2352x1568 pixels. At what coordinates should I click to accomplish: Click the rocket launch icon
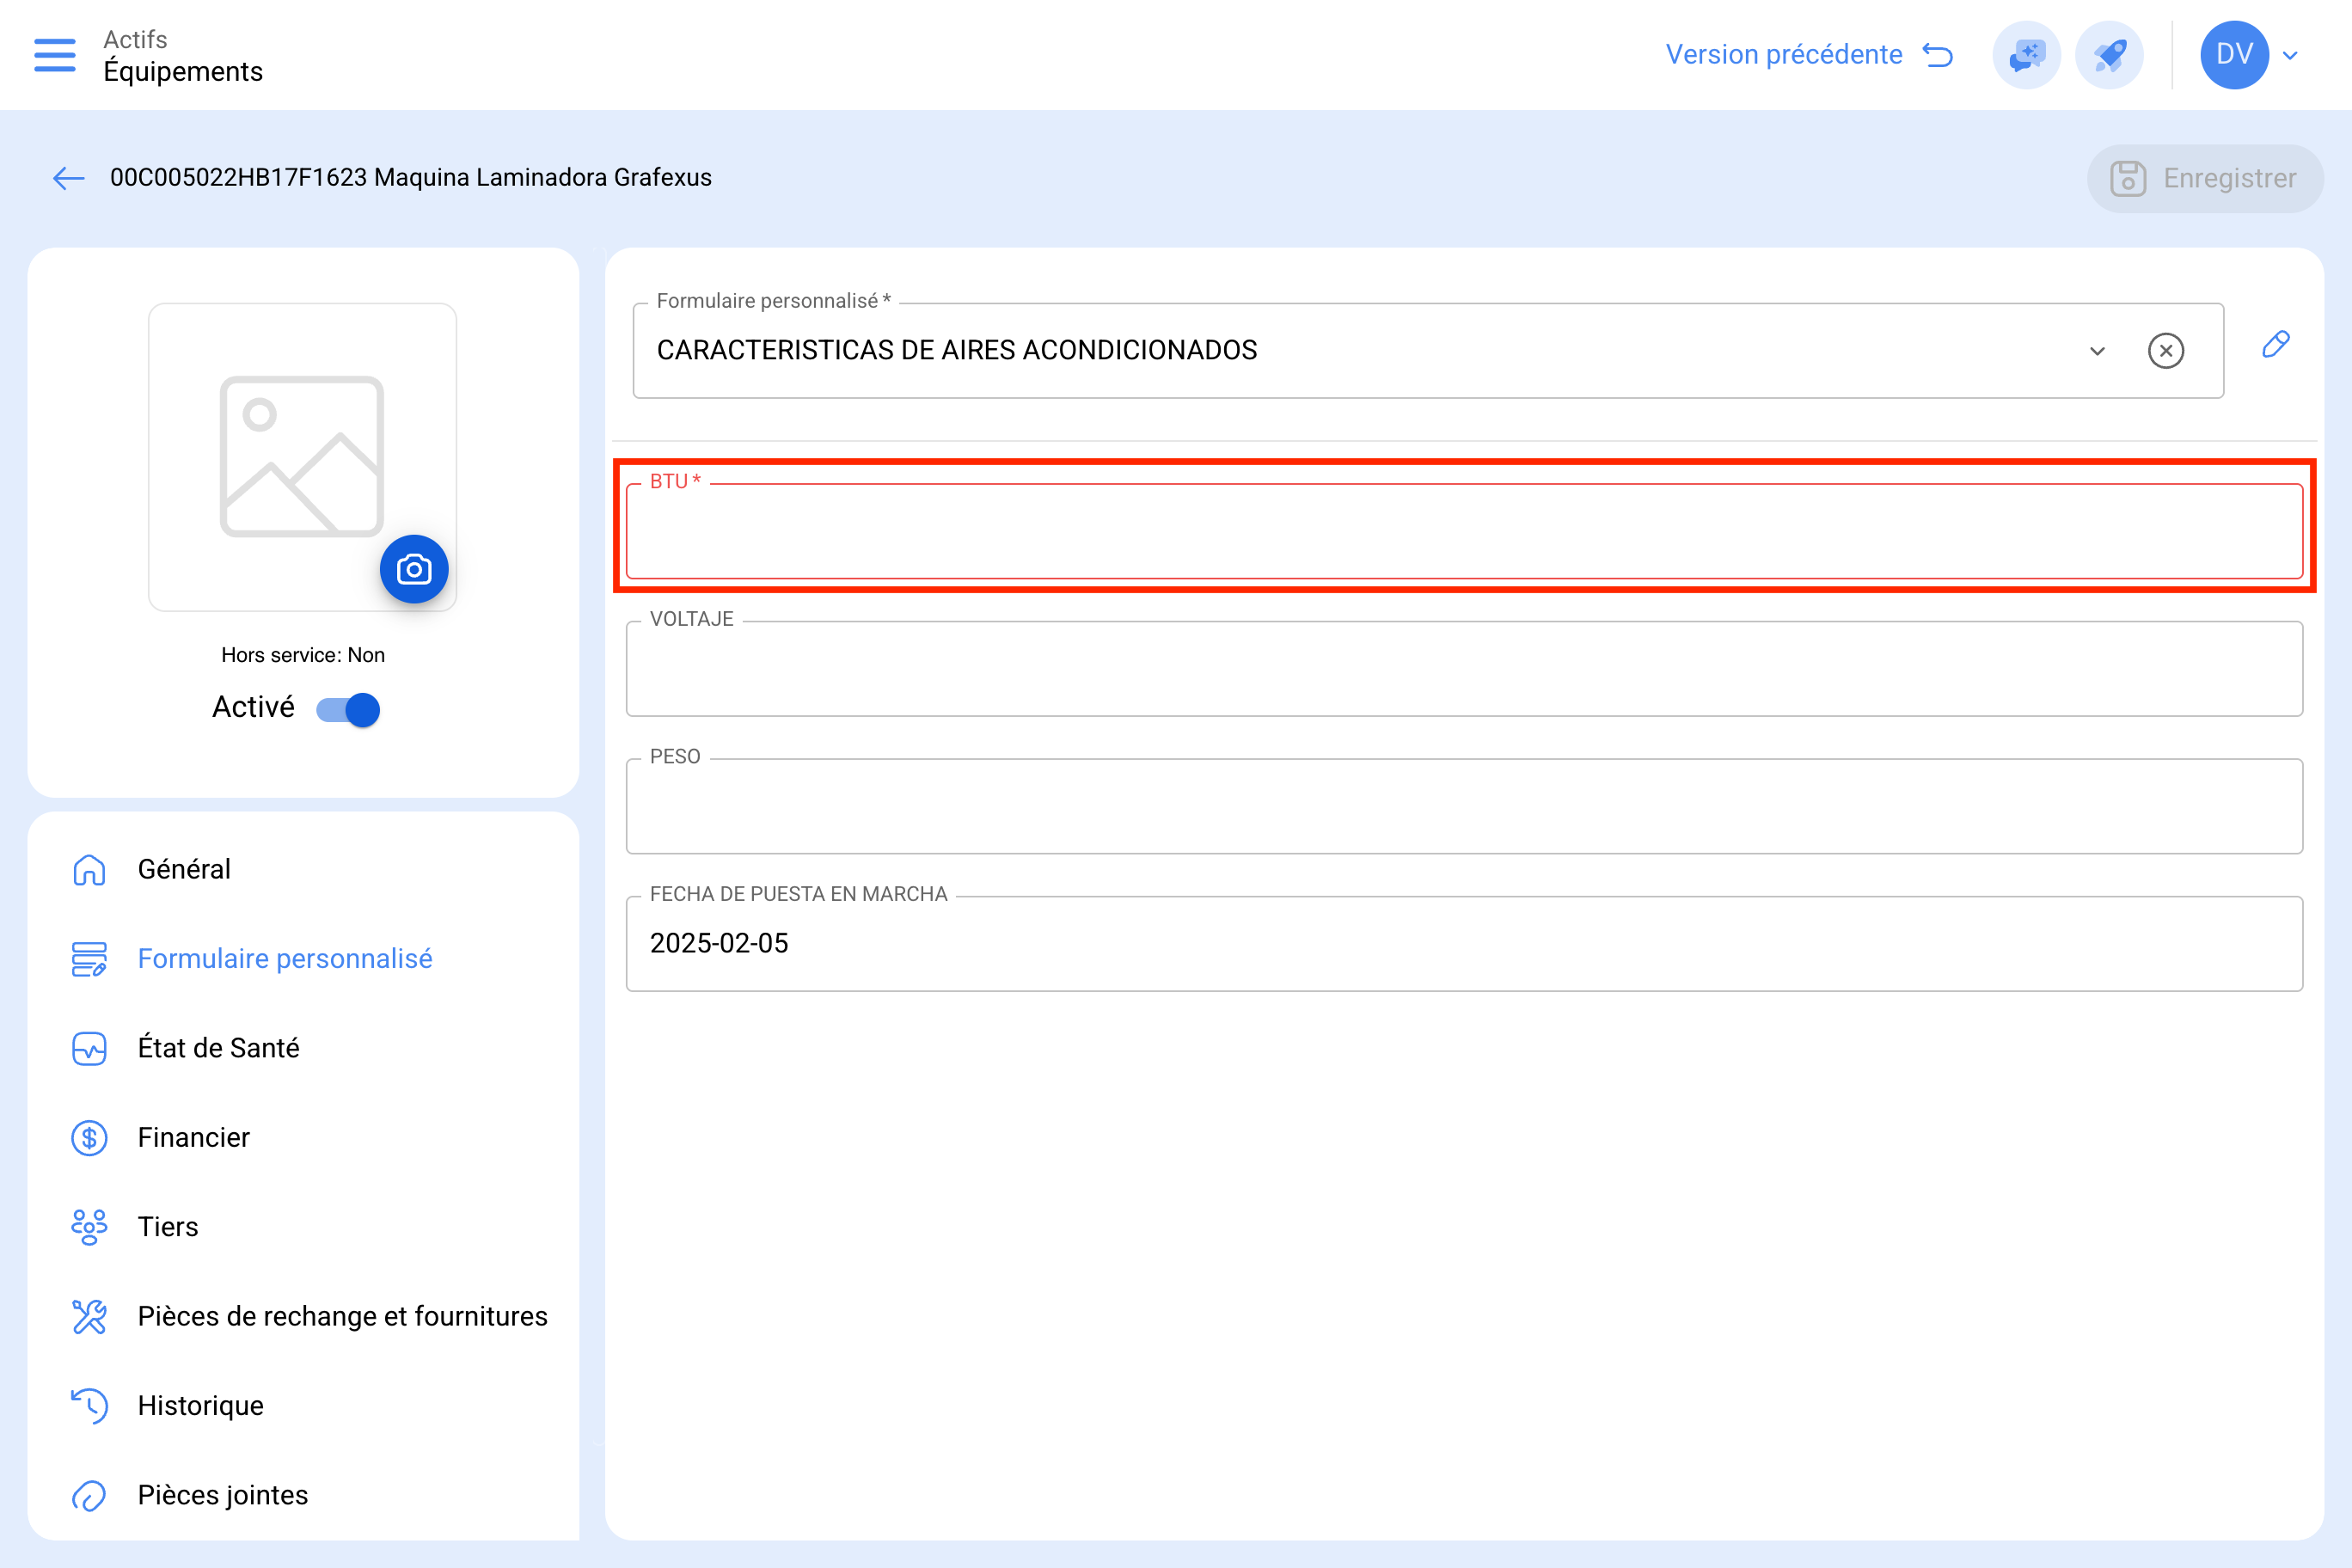pyautogui.click(x=2109, y=55)
